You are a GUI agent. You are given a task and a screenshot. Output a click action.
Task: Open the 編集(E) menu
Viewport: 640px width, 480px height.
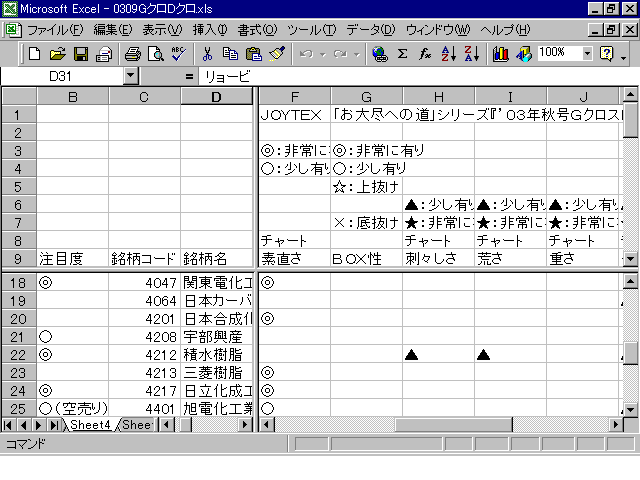(113, 30)
